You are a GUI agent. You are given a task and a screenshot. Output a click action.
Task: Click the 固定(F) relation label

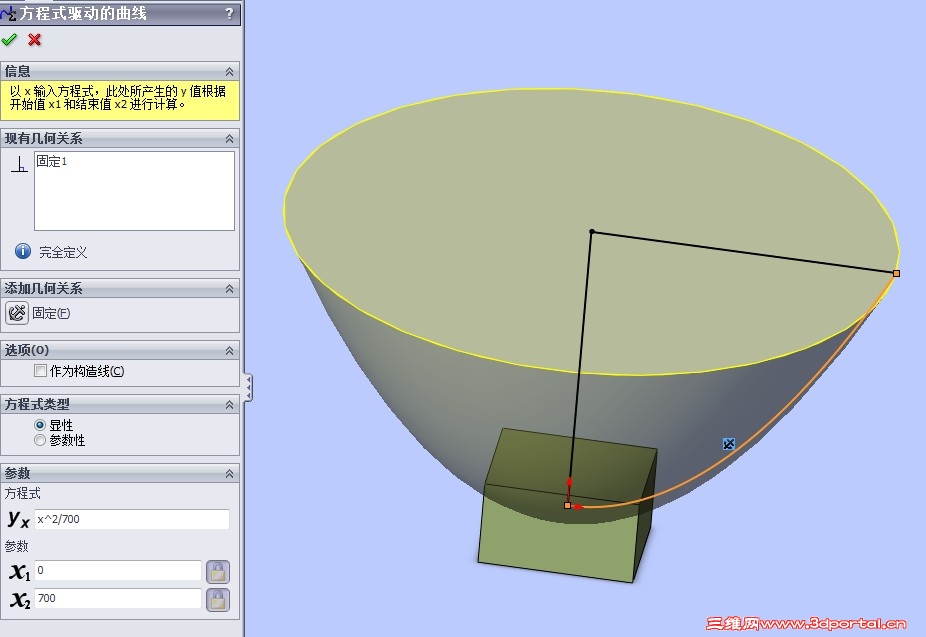[51, 313]
